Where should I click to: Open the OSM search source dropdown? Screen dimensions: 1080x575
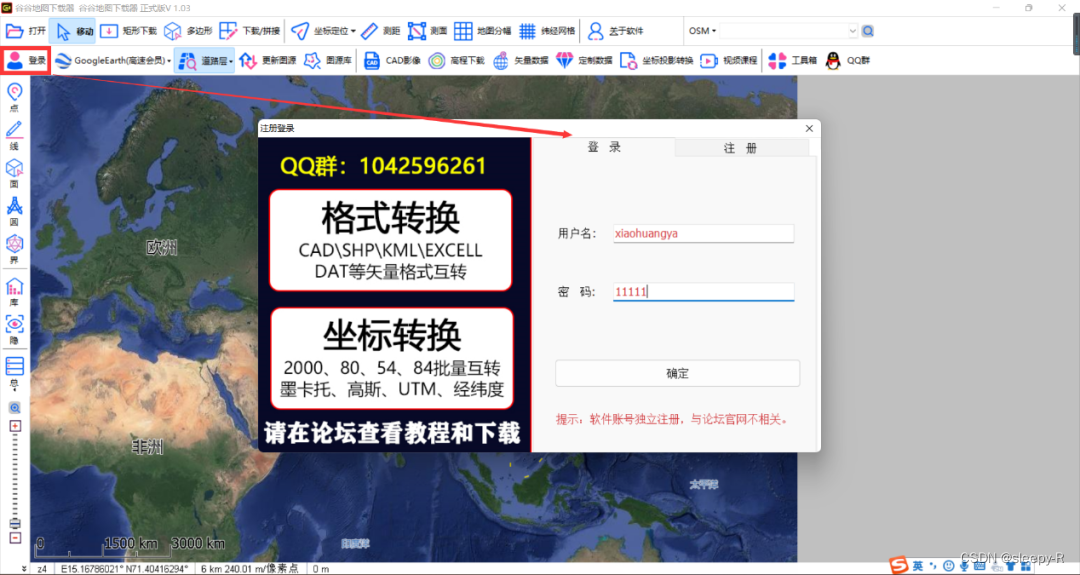[x=702, y=31]
